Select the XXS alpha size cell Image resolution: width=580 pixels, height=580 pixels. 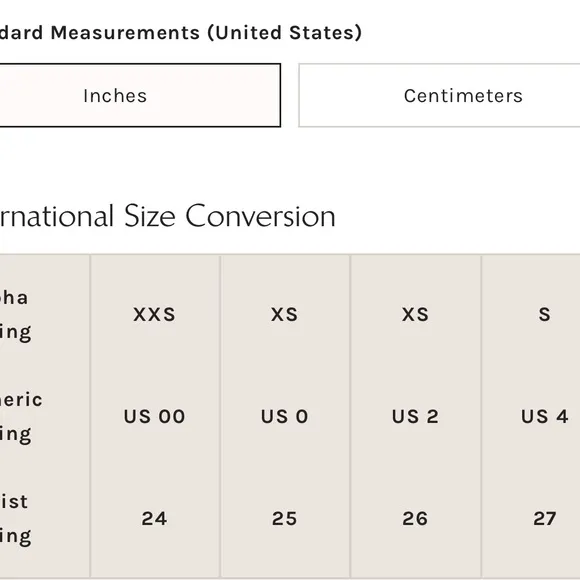click(x=155, y=314)
